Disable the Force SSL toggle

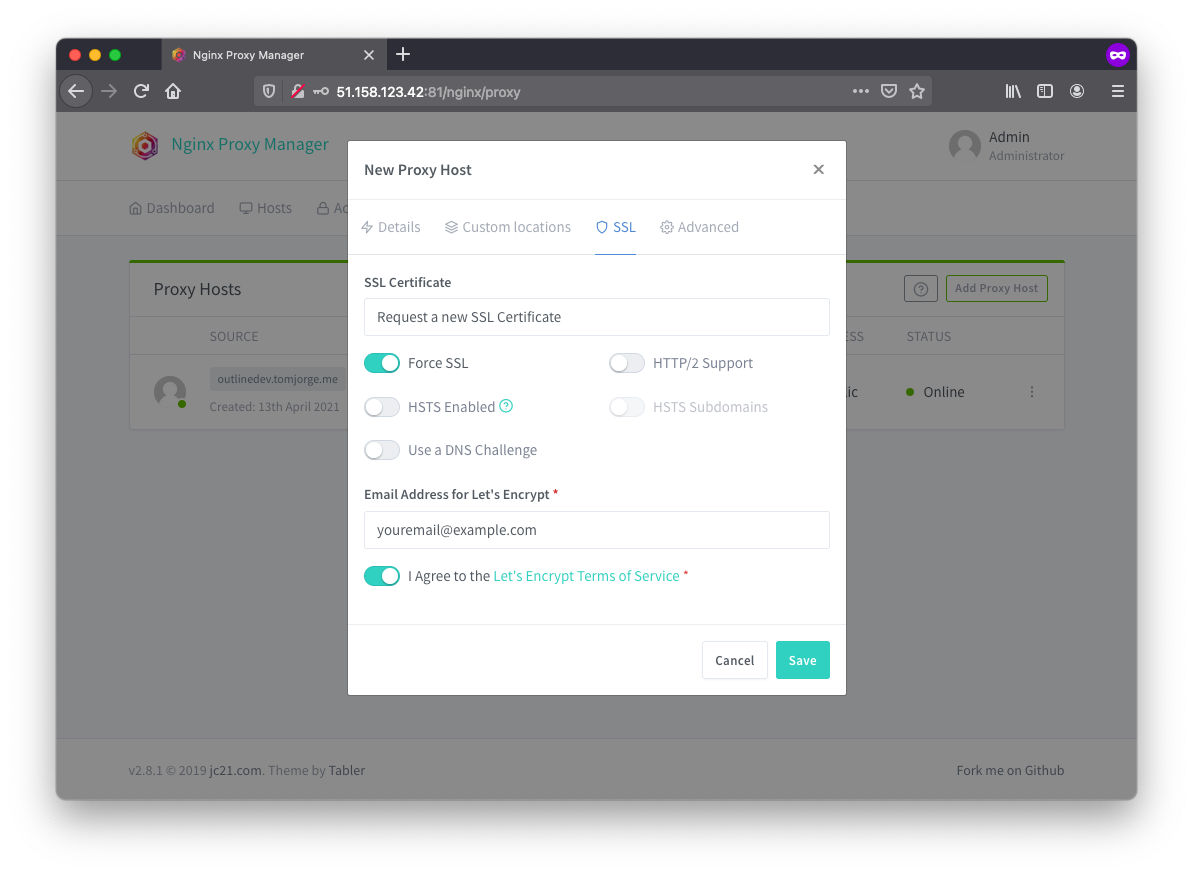click(382, 364)
